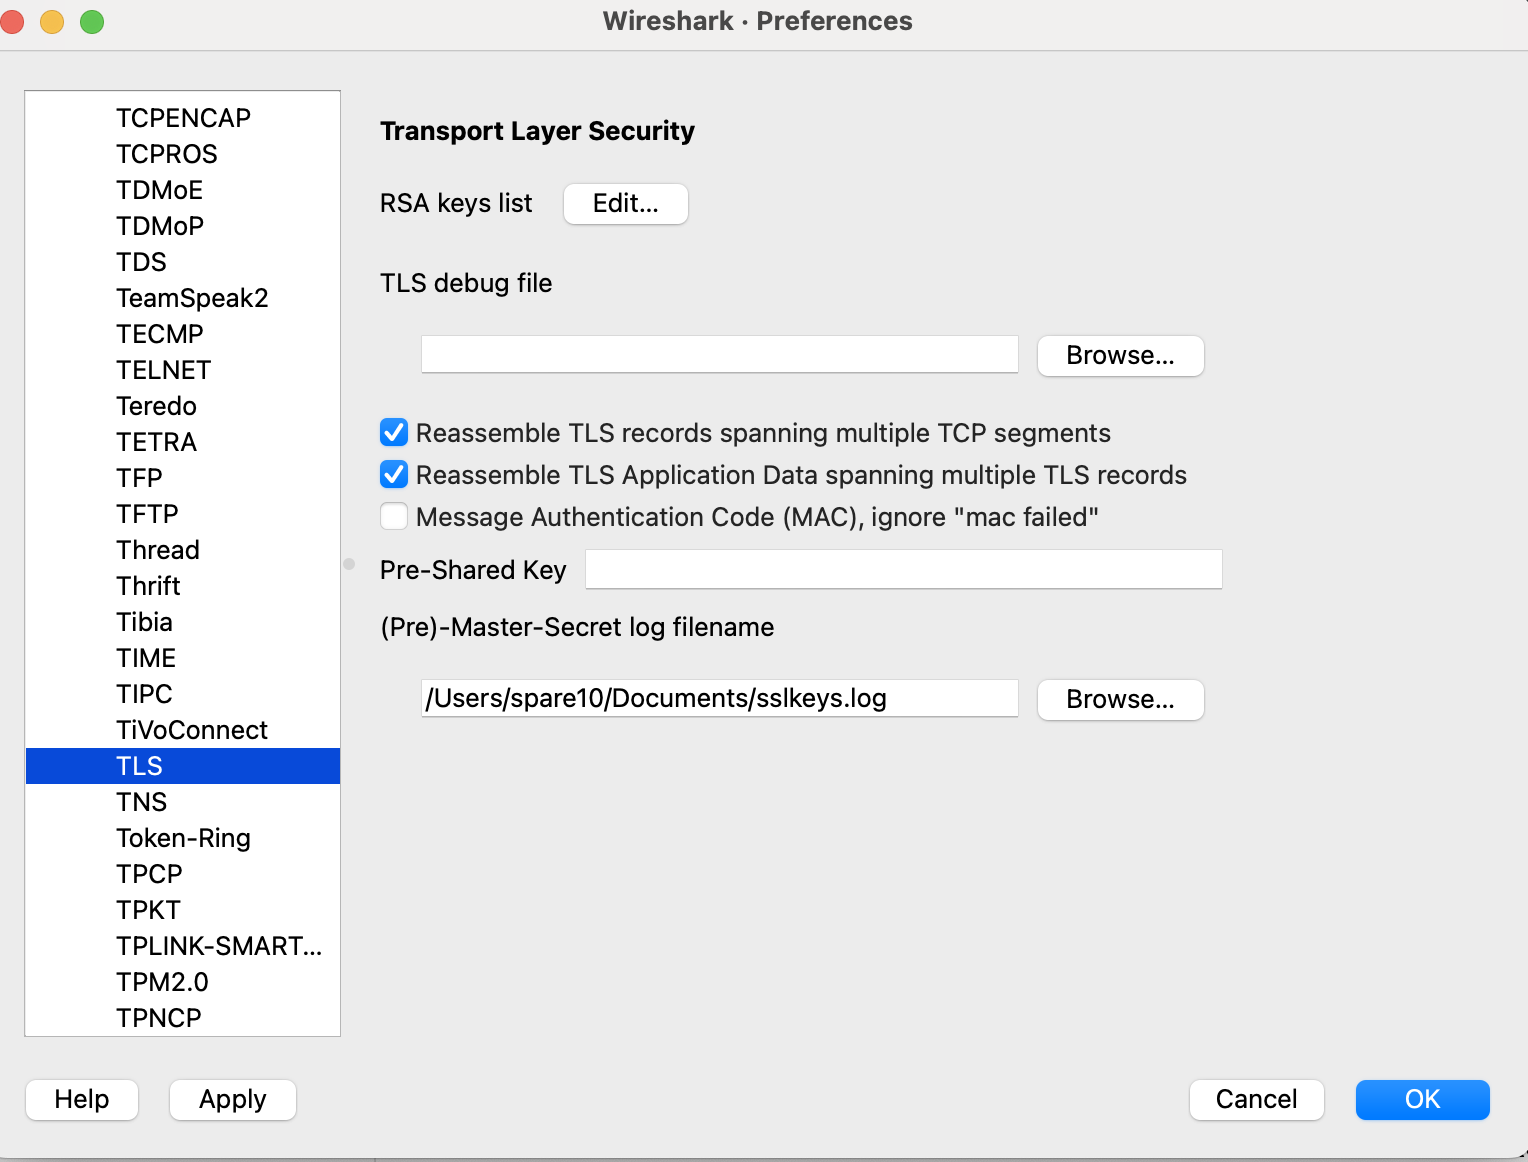Select TPKT protocol entry

click(183, 910)
